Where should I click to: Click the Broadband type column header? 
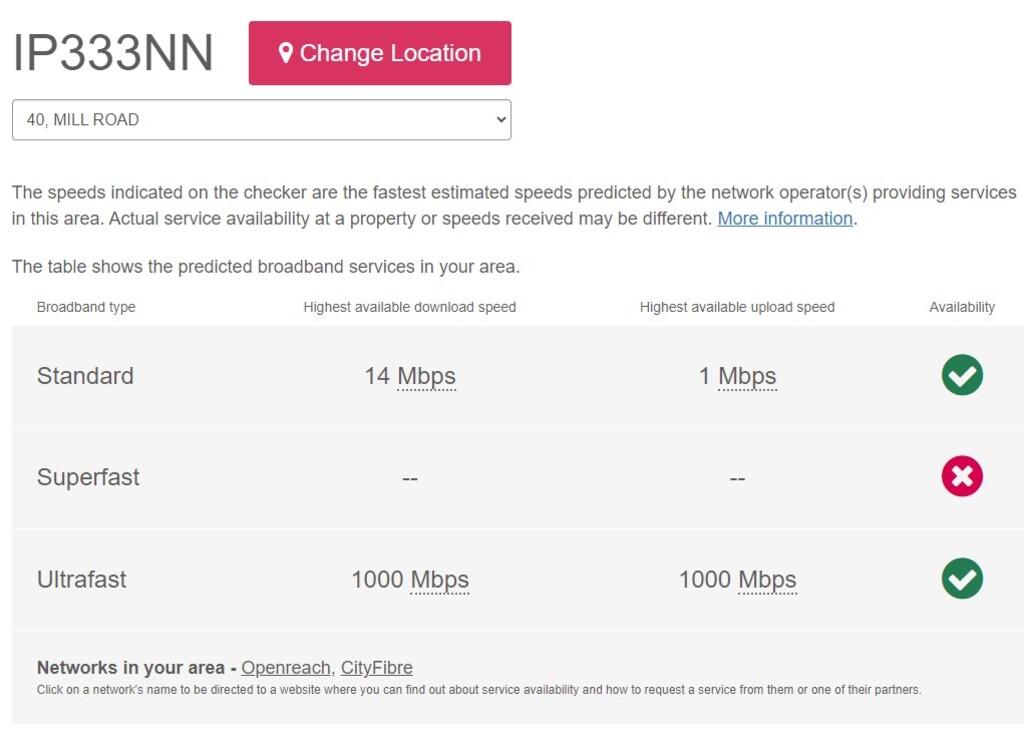point(86,307)
